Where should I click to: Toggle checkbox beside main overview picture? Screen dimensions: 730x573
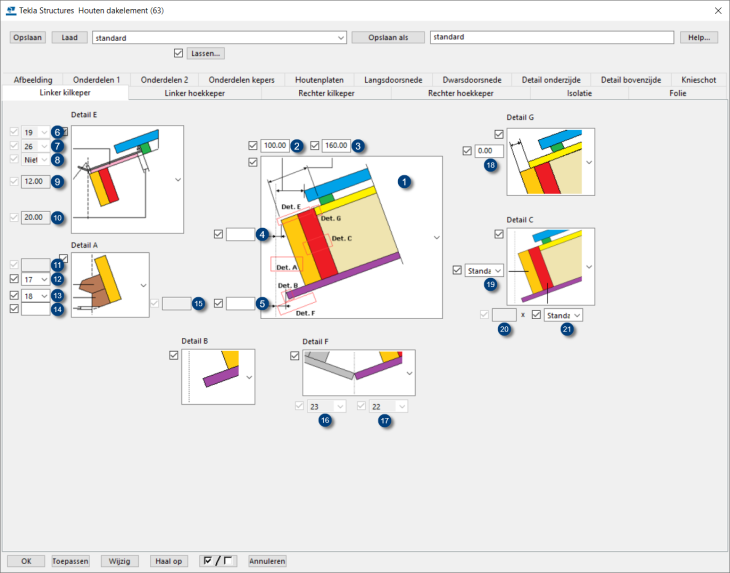(253, 162)
